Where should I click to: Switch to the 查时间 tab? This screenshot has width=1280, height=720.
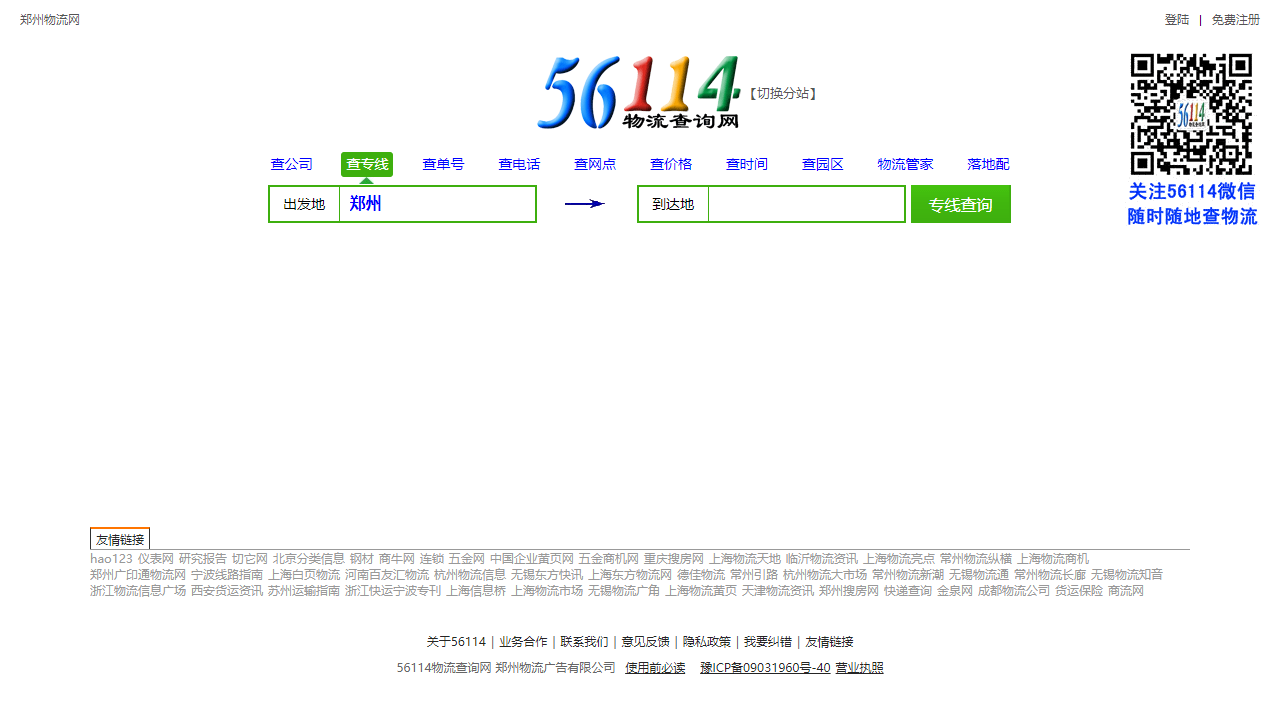[x=747, y=164]
